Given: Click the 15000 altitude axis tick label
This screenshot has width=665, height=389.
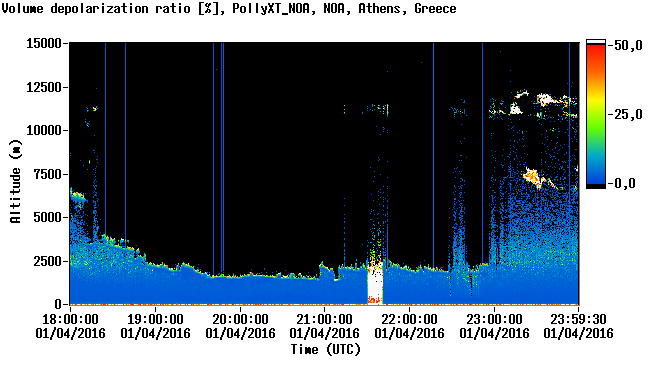Looking at the screenshot, I should (x=44, y=43).
